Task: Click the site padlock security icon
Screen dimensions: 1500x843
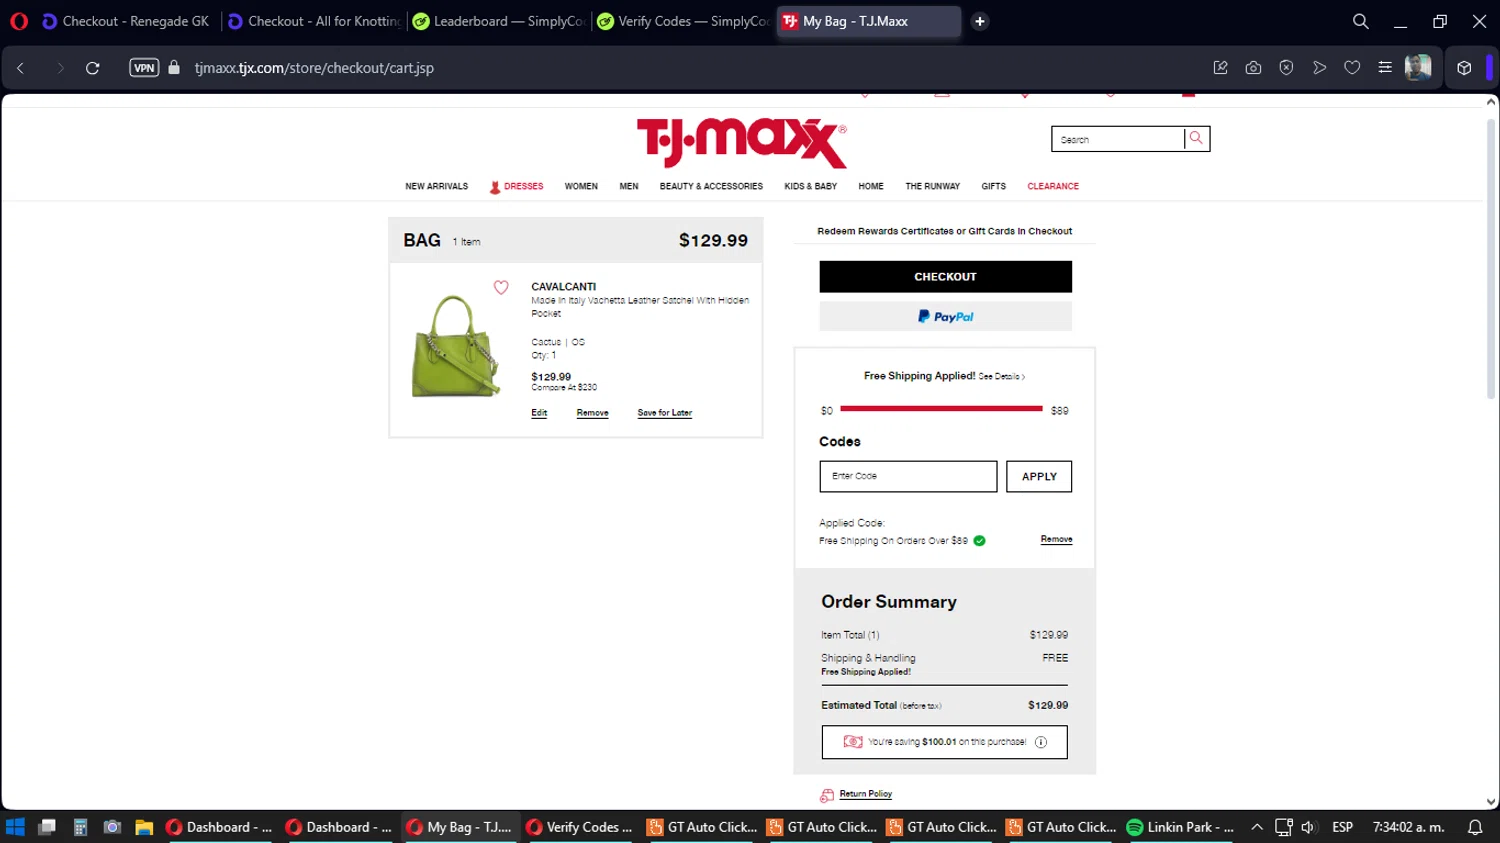Action: coord(174,68)
